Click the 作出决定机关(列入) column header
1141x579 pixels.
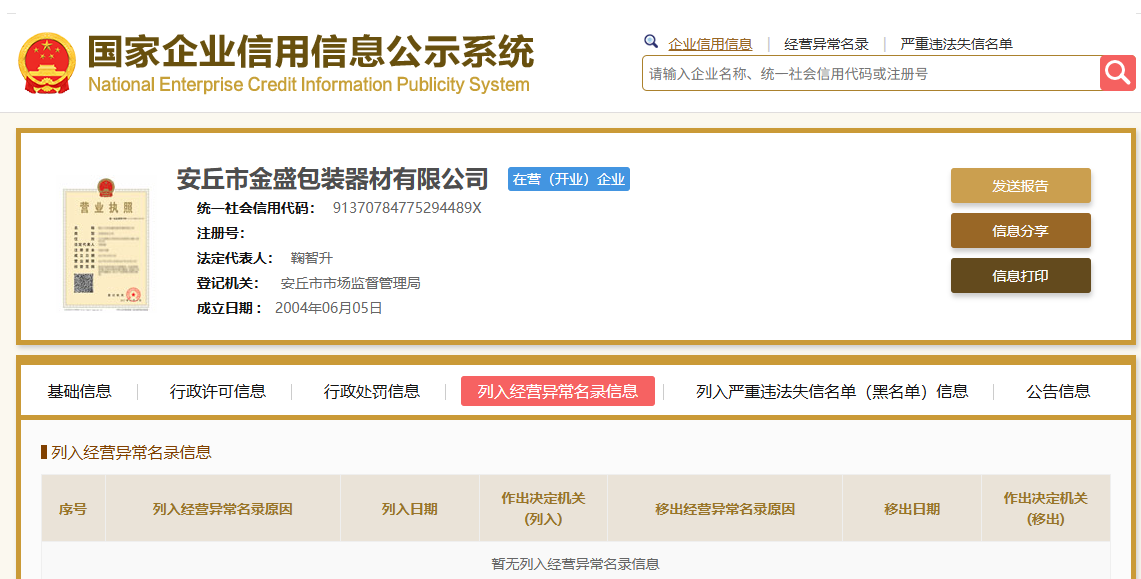pyautogui.click(x=544, y=508)
